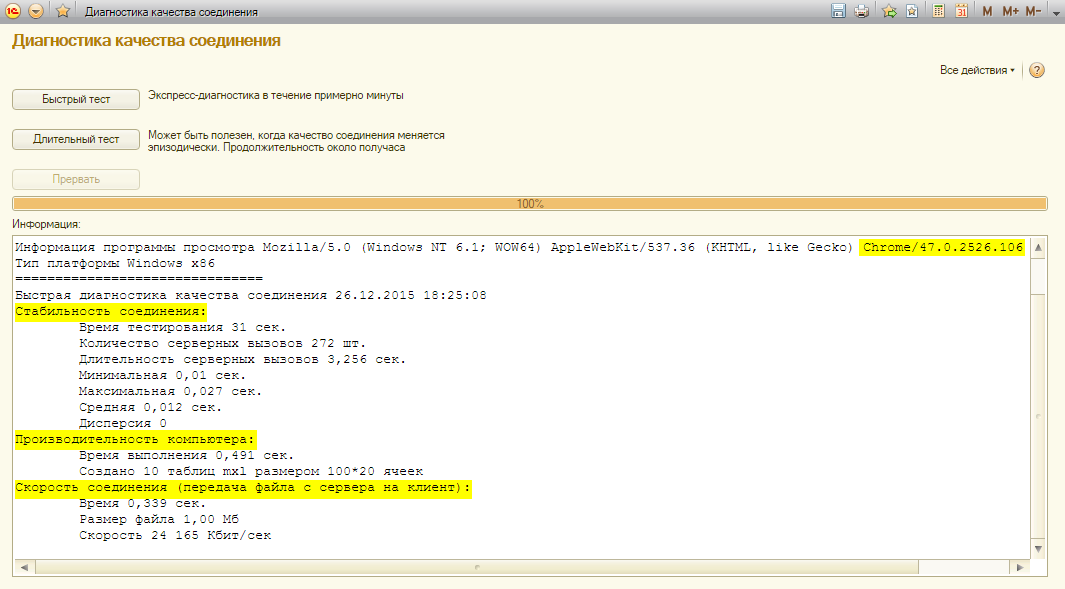Open the calculator icon
The height and width of the screenshot is (589, 1065).
(x=939, y=12)
